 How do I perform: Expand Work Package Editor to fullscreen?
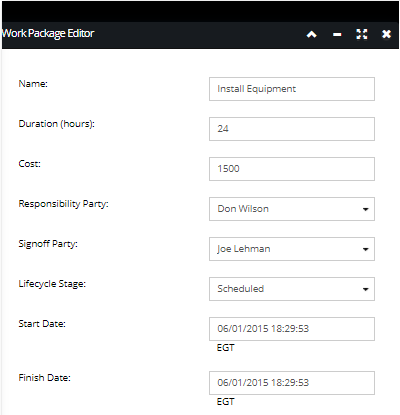362,34
